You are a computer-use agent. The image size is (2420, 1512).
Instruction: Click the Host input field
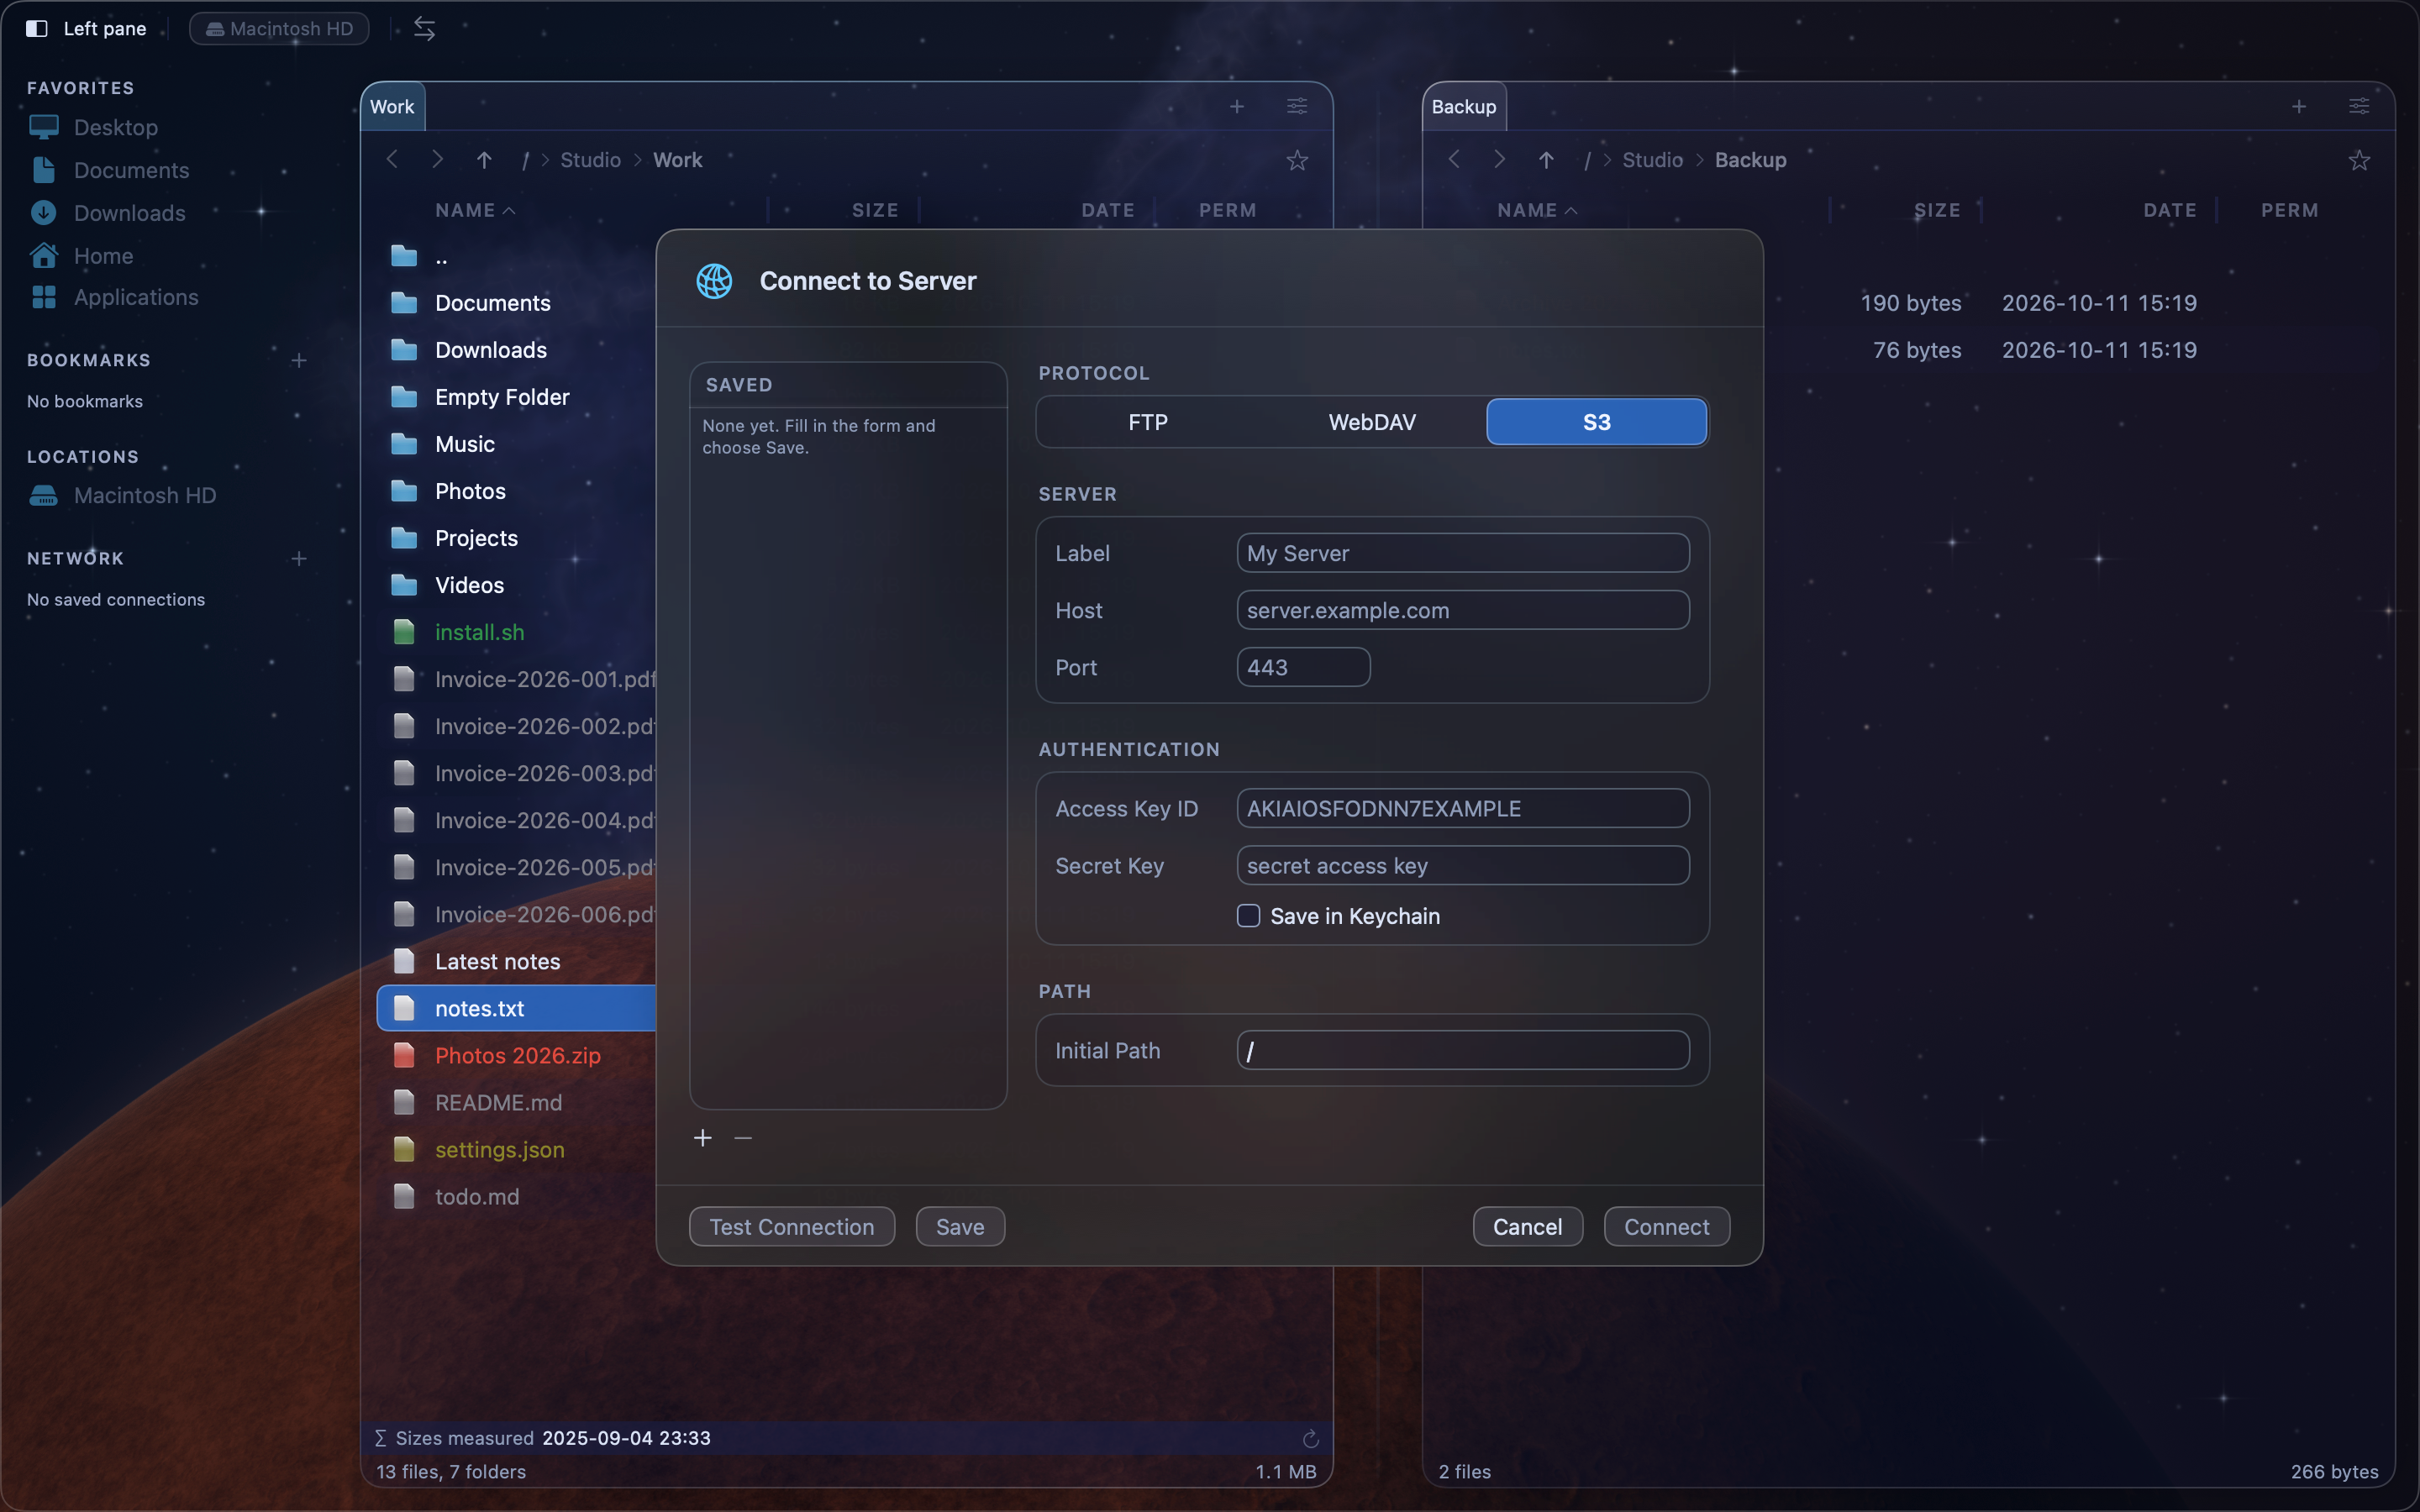tap(1463, 610)
